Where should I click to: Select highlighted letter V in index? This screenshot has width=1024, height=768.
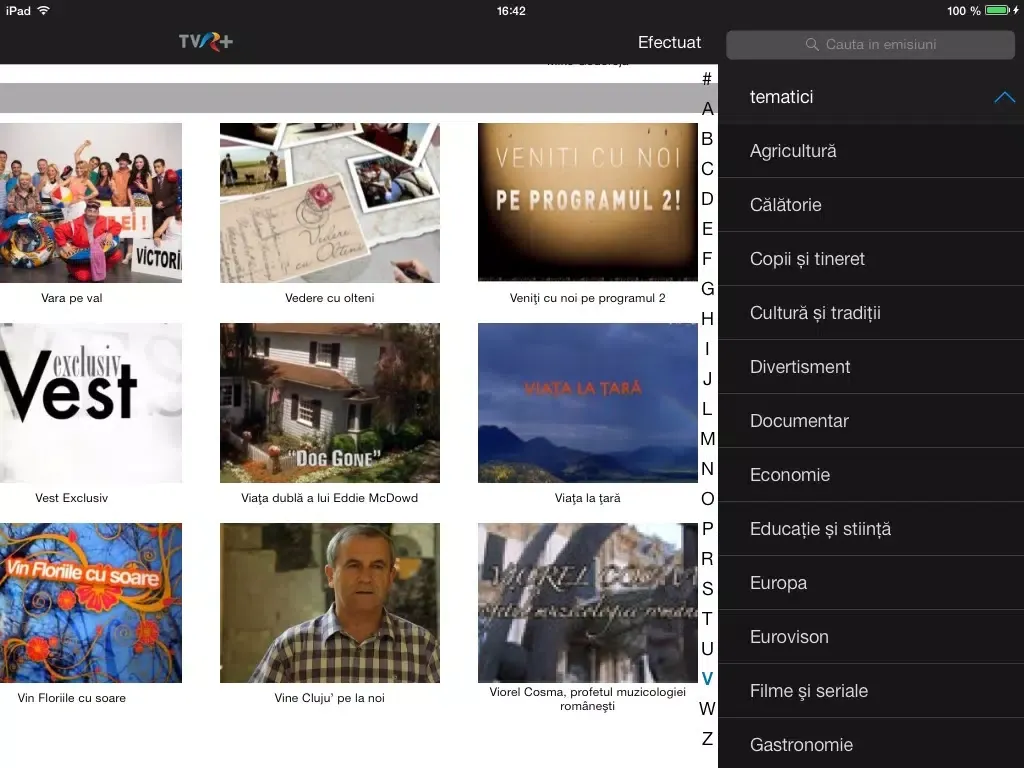click(707, 679)
